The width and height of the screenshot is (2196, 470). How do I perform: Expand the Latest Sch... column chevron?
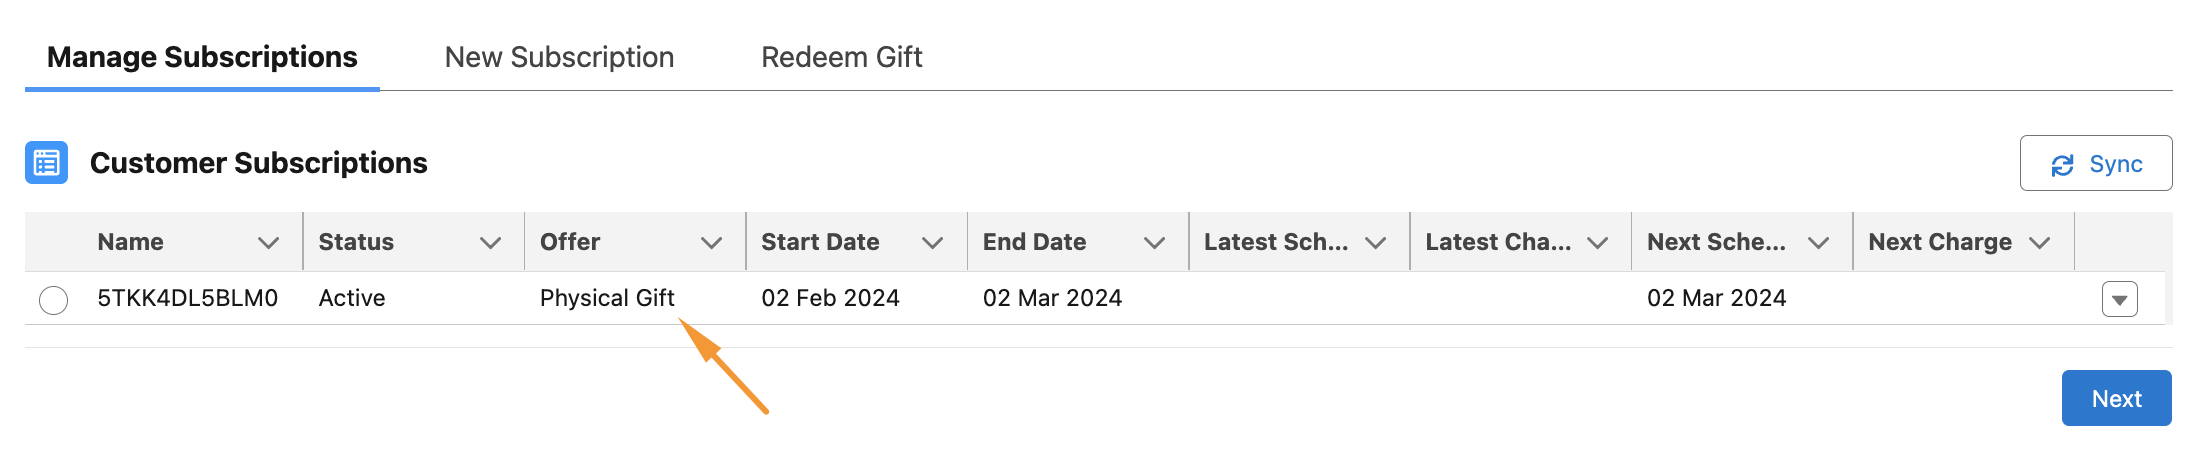coord(1375,243)
